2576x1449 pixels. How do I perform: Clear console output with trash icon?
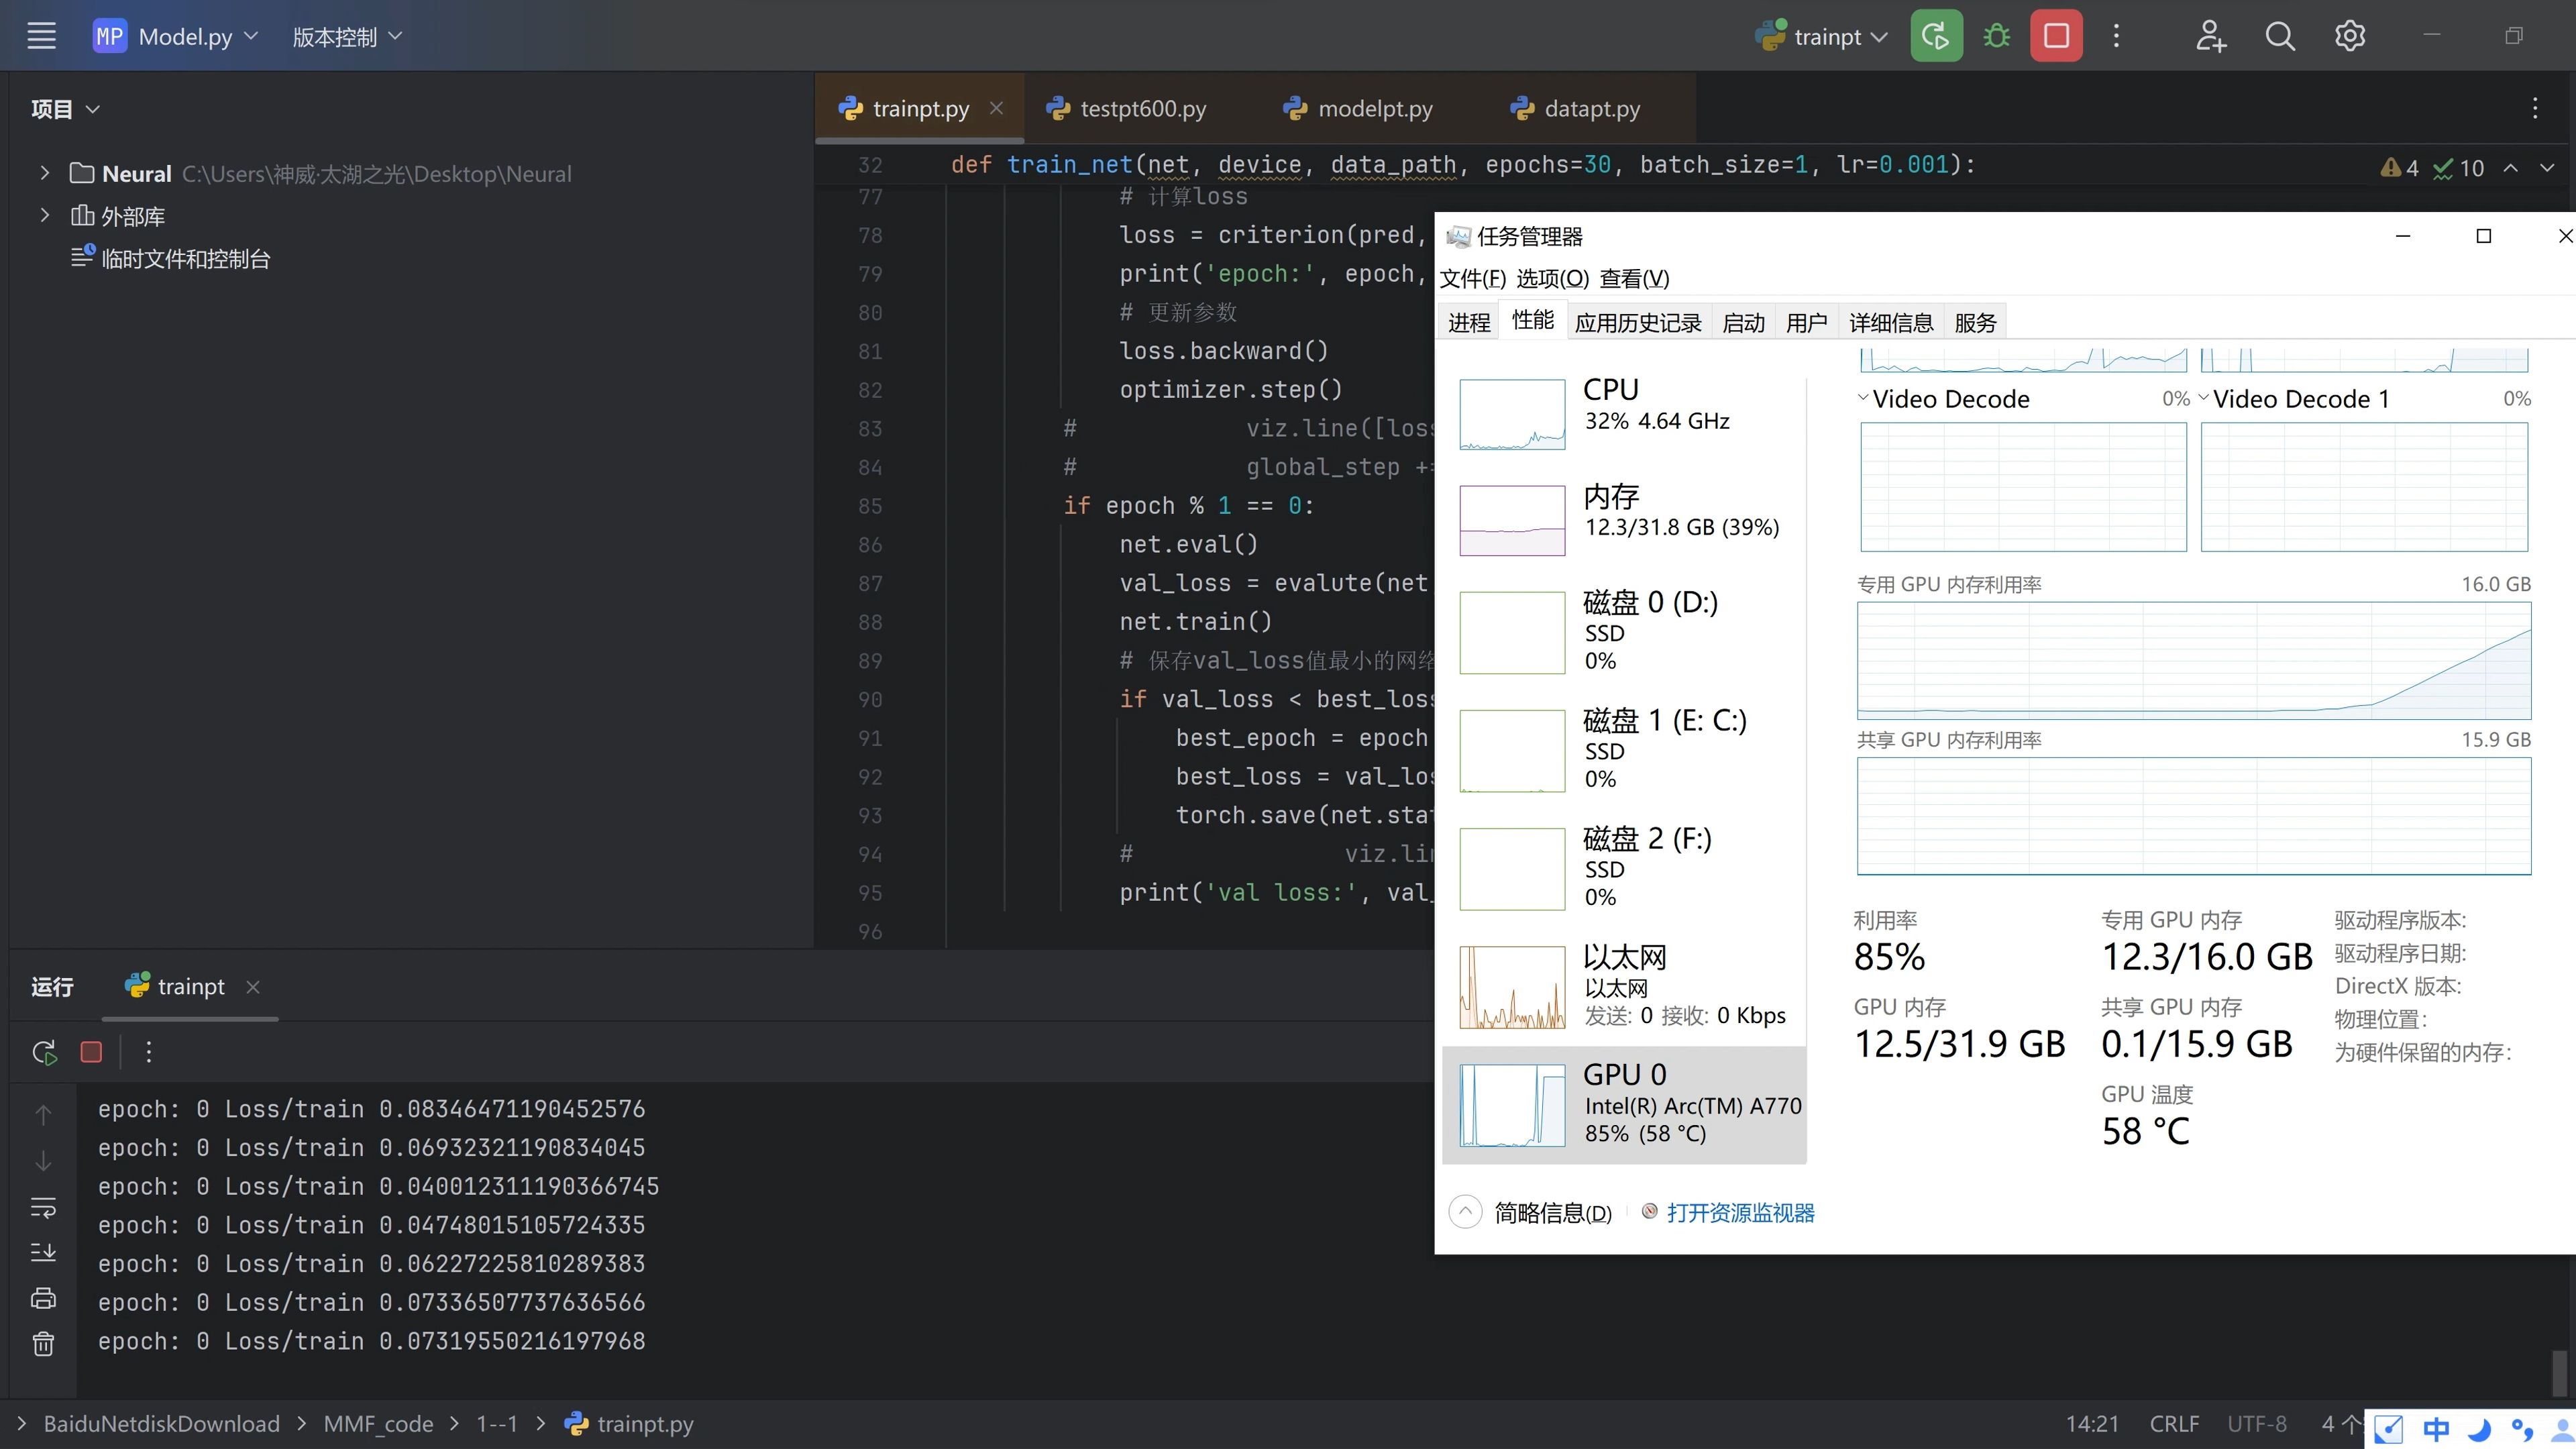pos(43,1344)
